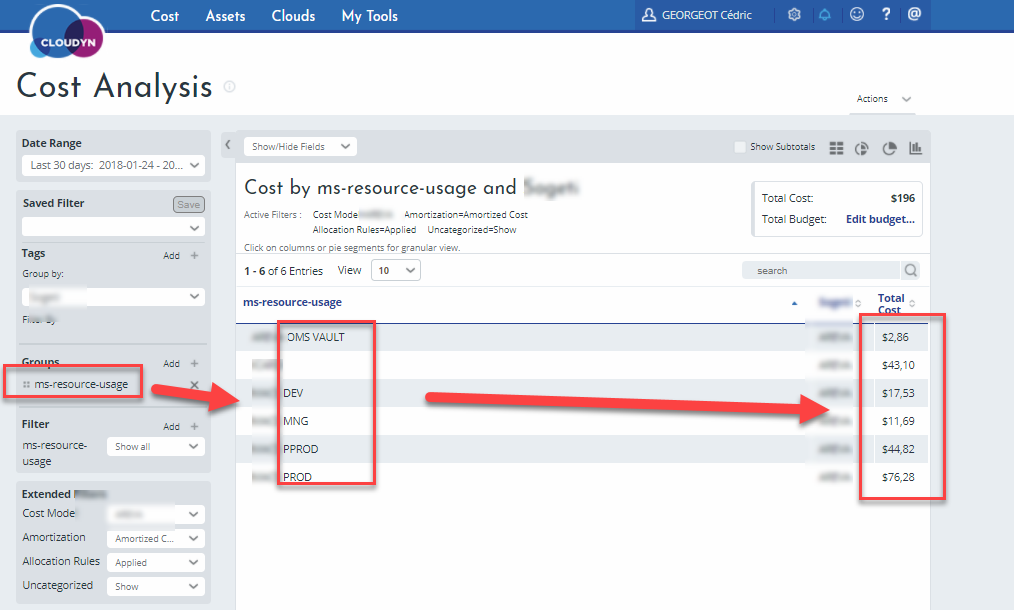This screenshot has width=1014, height=610.
Task: Select the OMS VAULT row
Action: [x=582, y=337]
